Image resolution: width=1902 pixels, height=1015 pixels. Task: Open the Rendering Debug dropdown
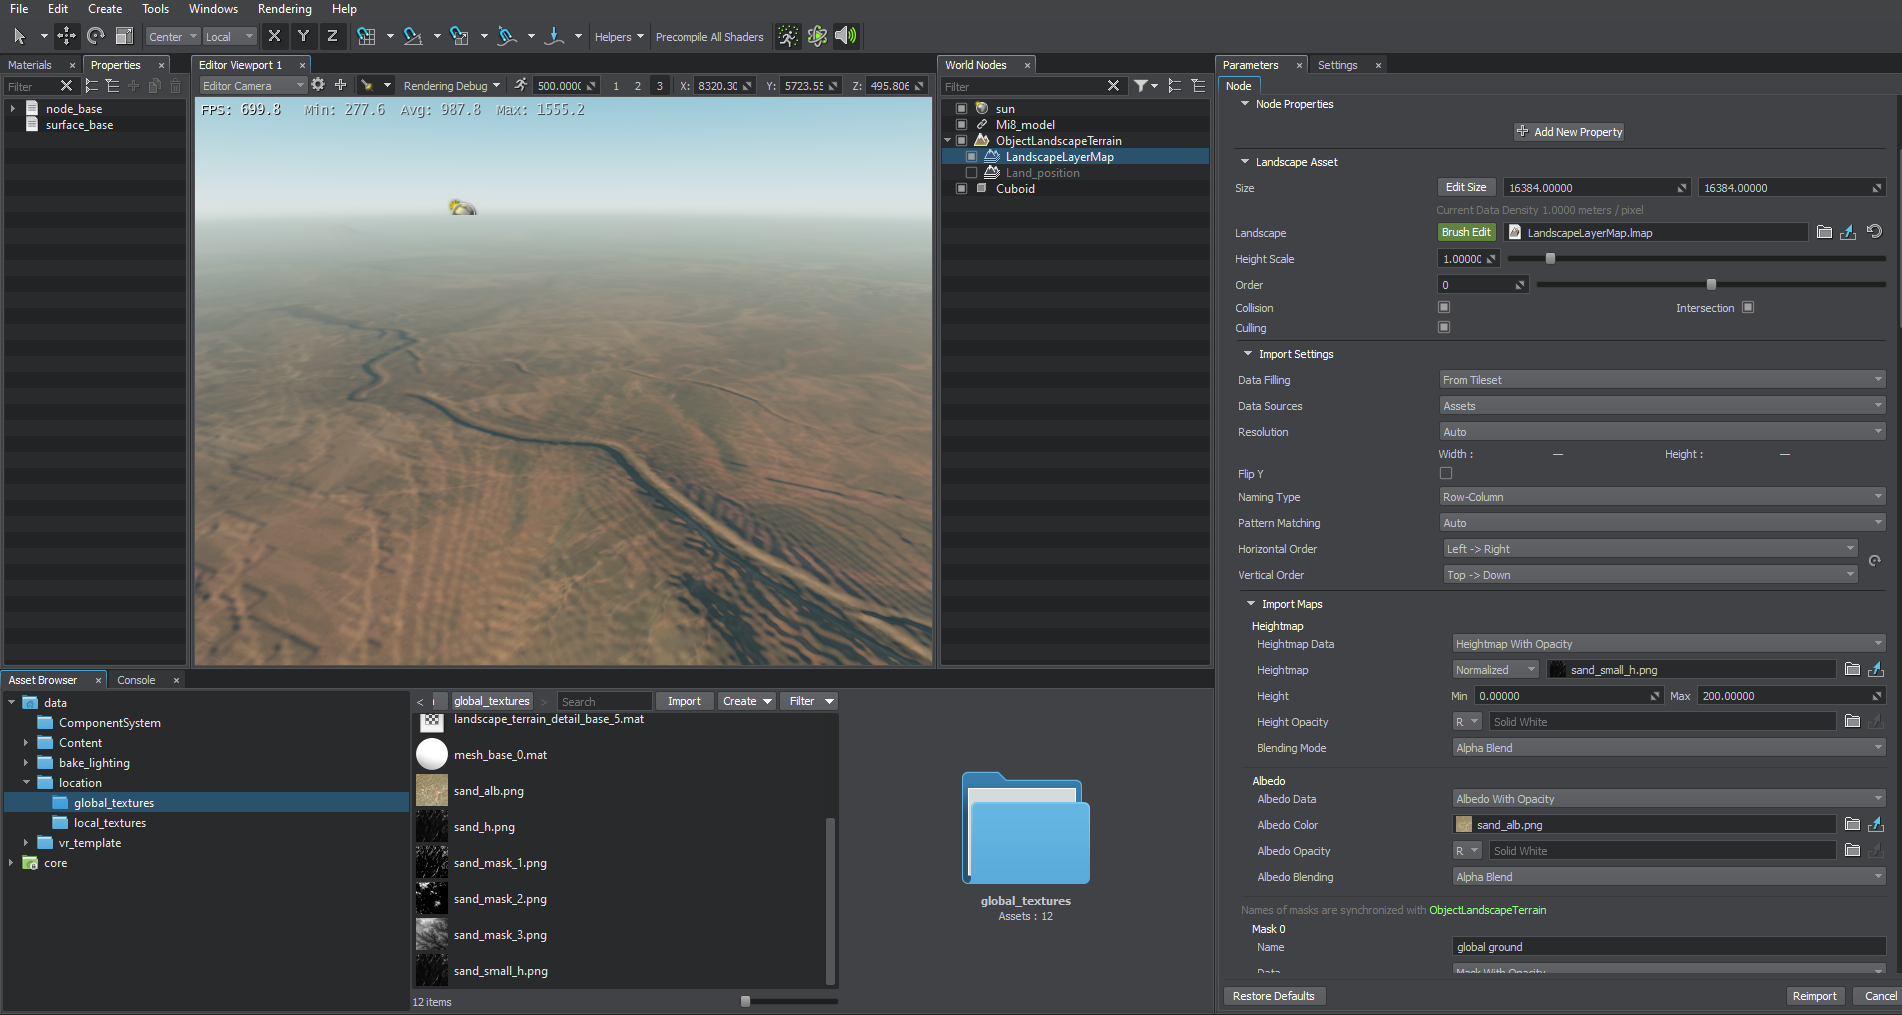(452, 86)
